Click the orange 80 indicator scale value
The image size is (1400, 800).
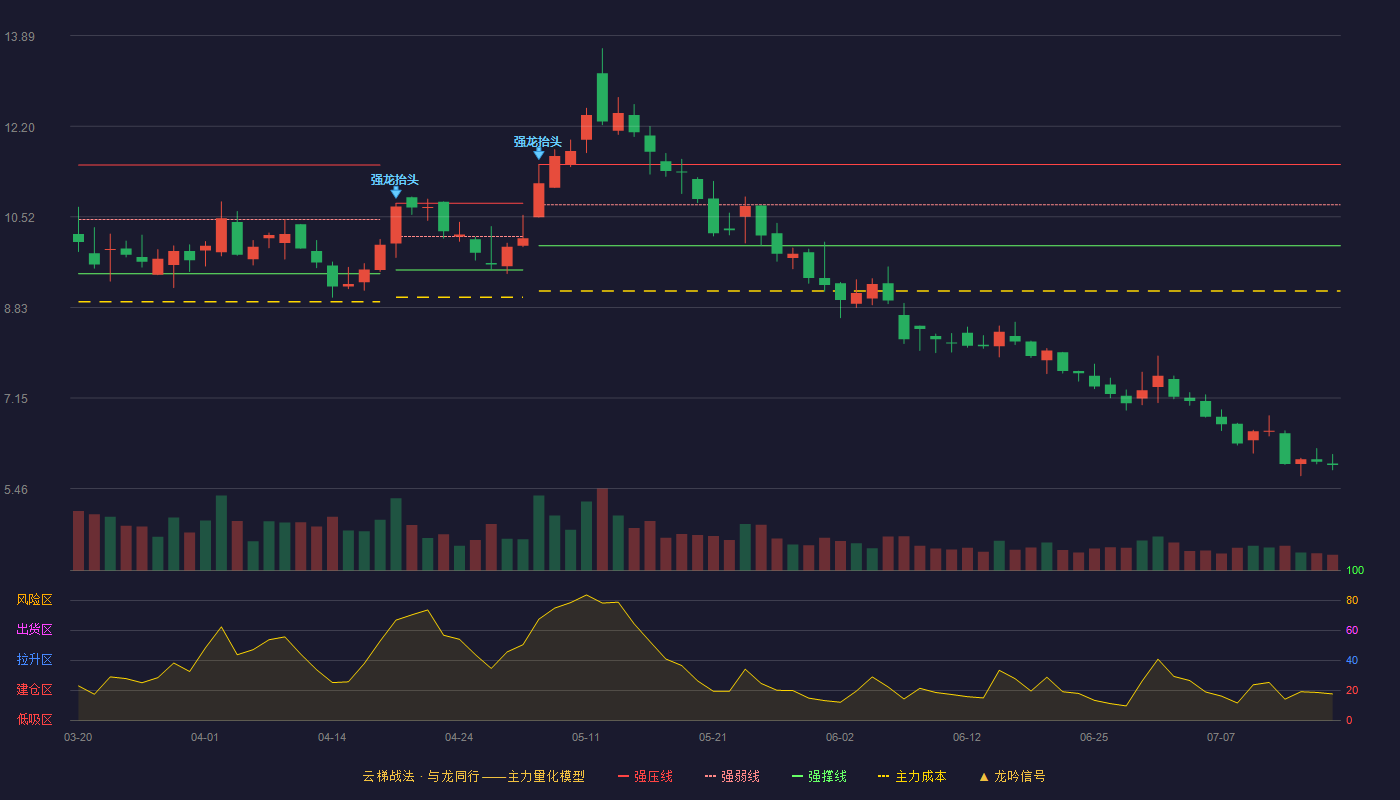[x=1352, y=600]
